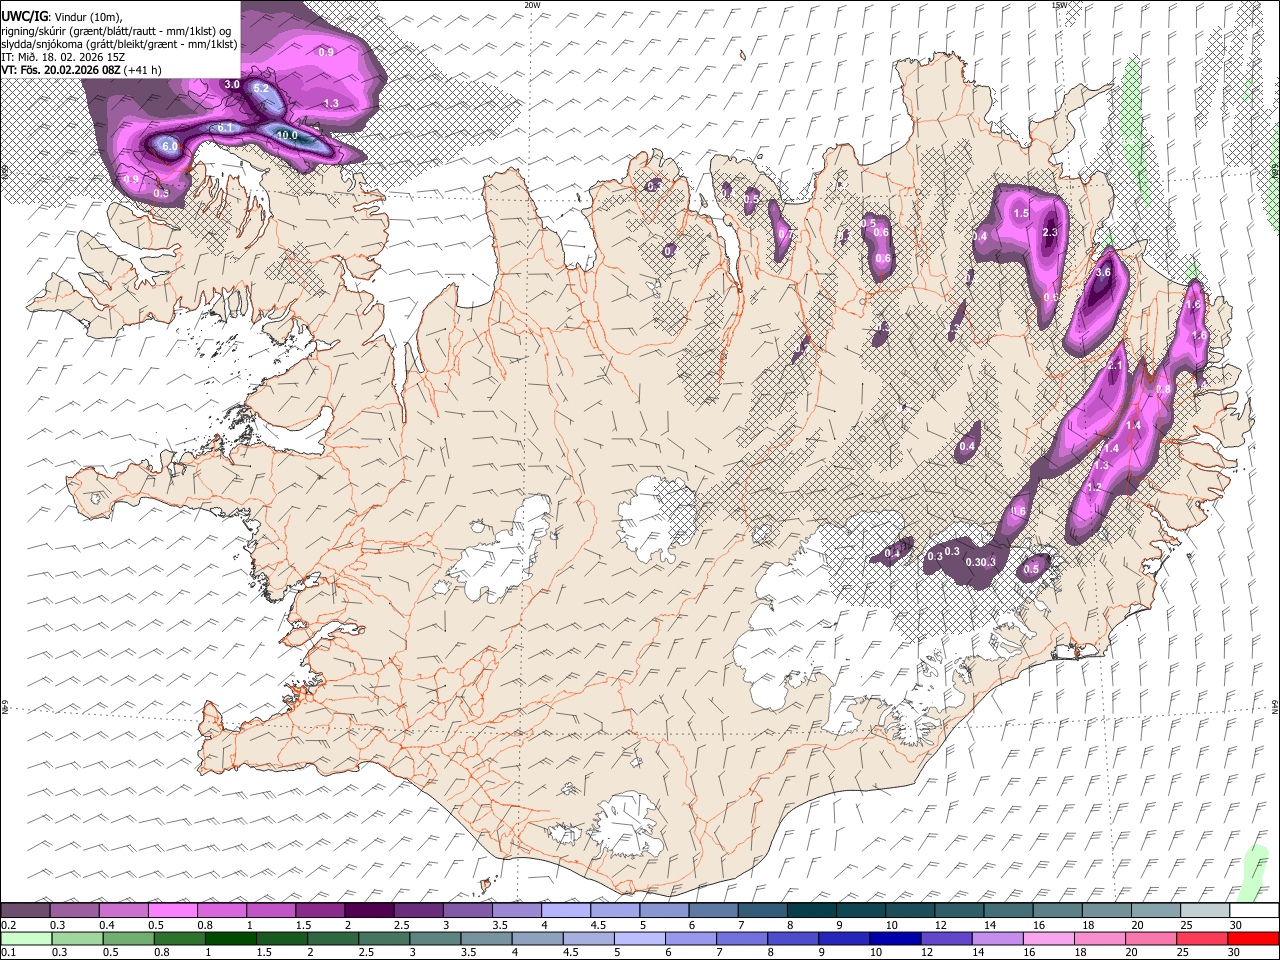1280x960 pixels.
Task: Click the 'rigning/skúrir' description line in header
Action: pyautogui.click(x=118, y=31)
